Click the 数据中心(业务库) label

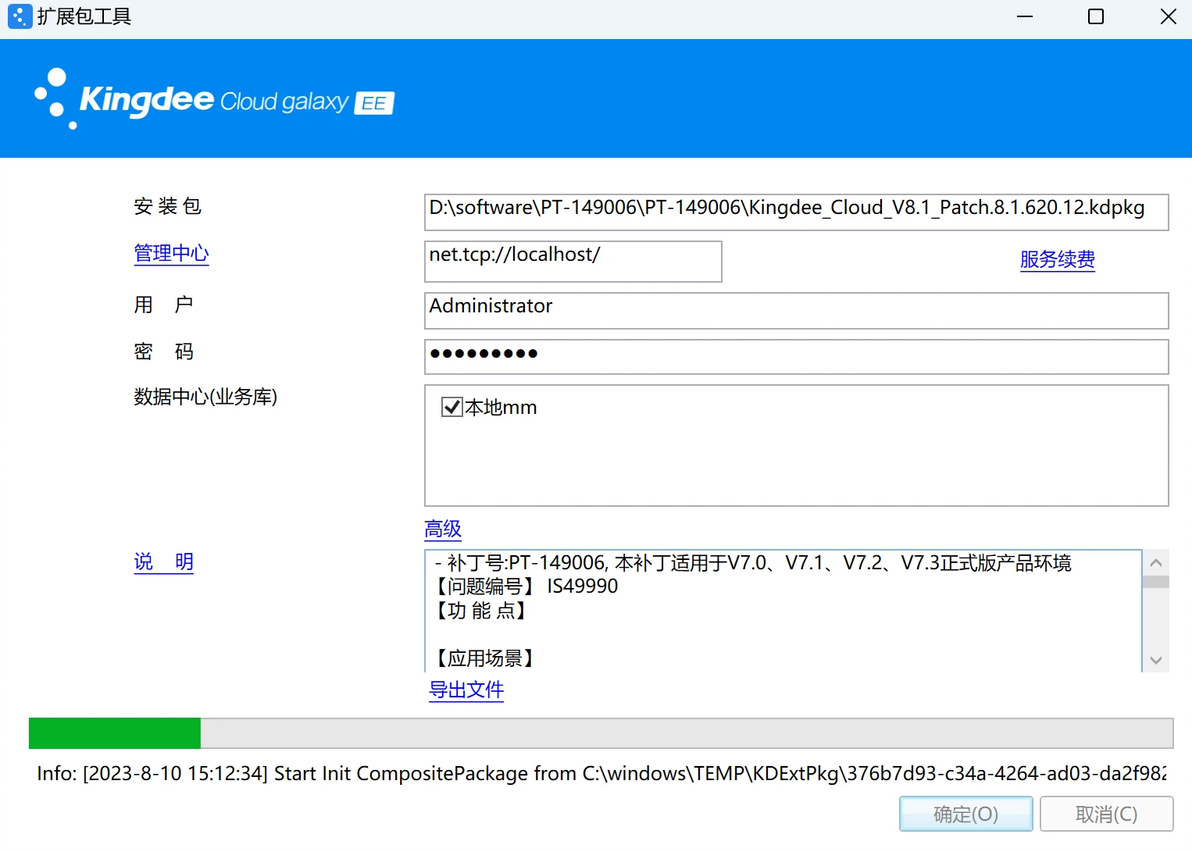pos(205,396)
